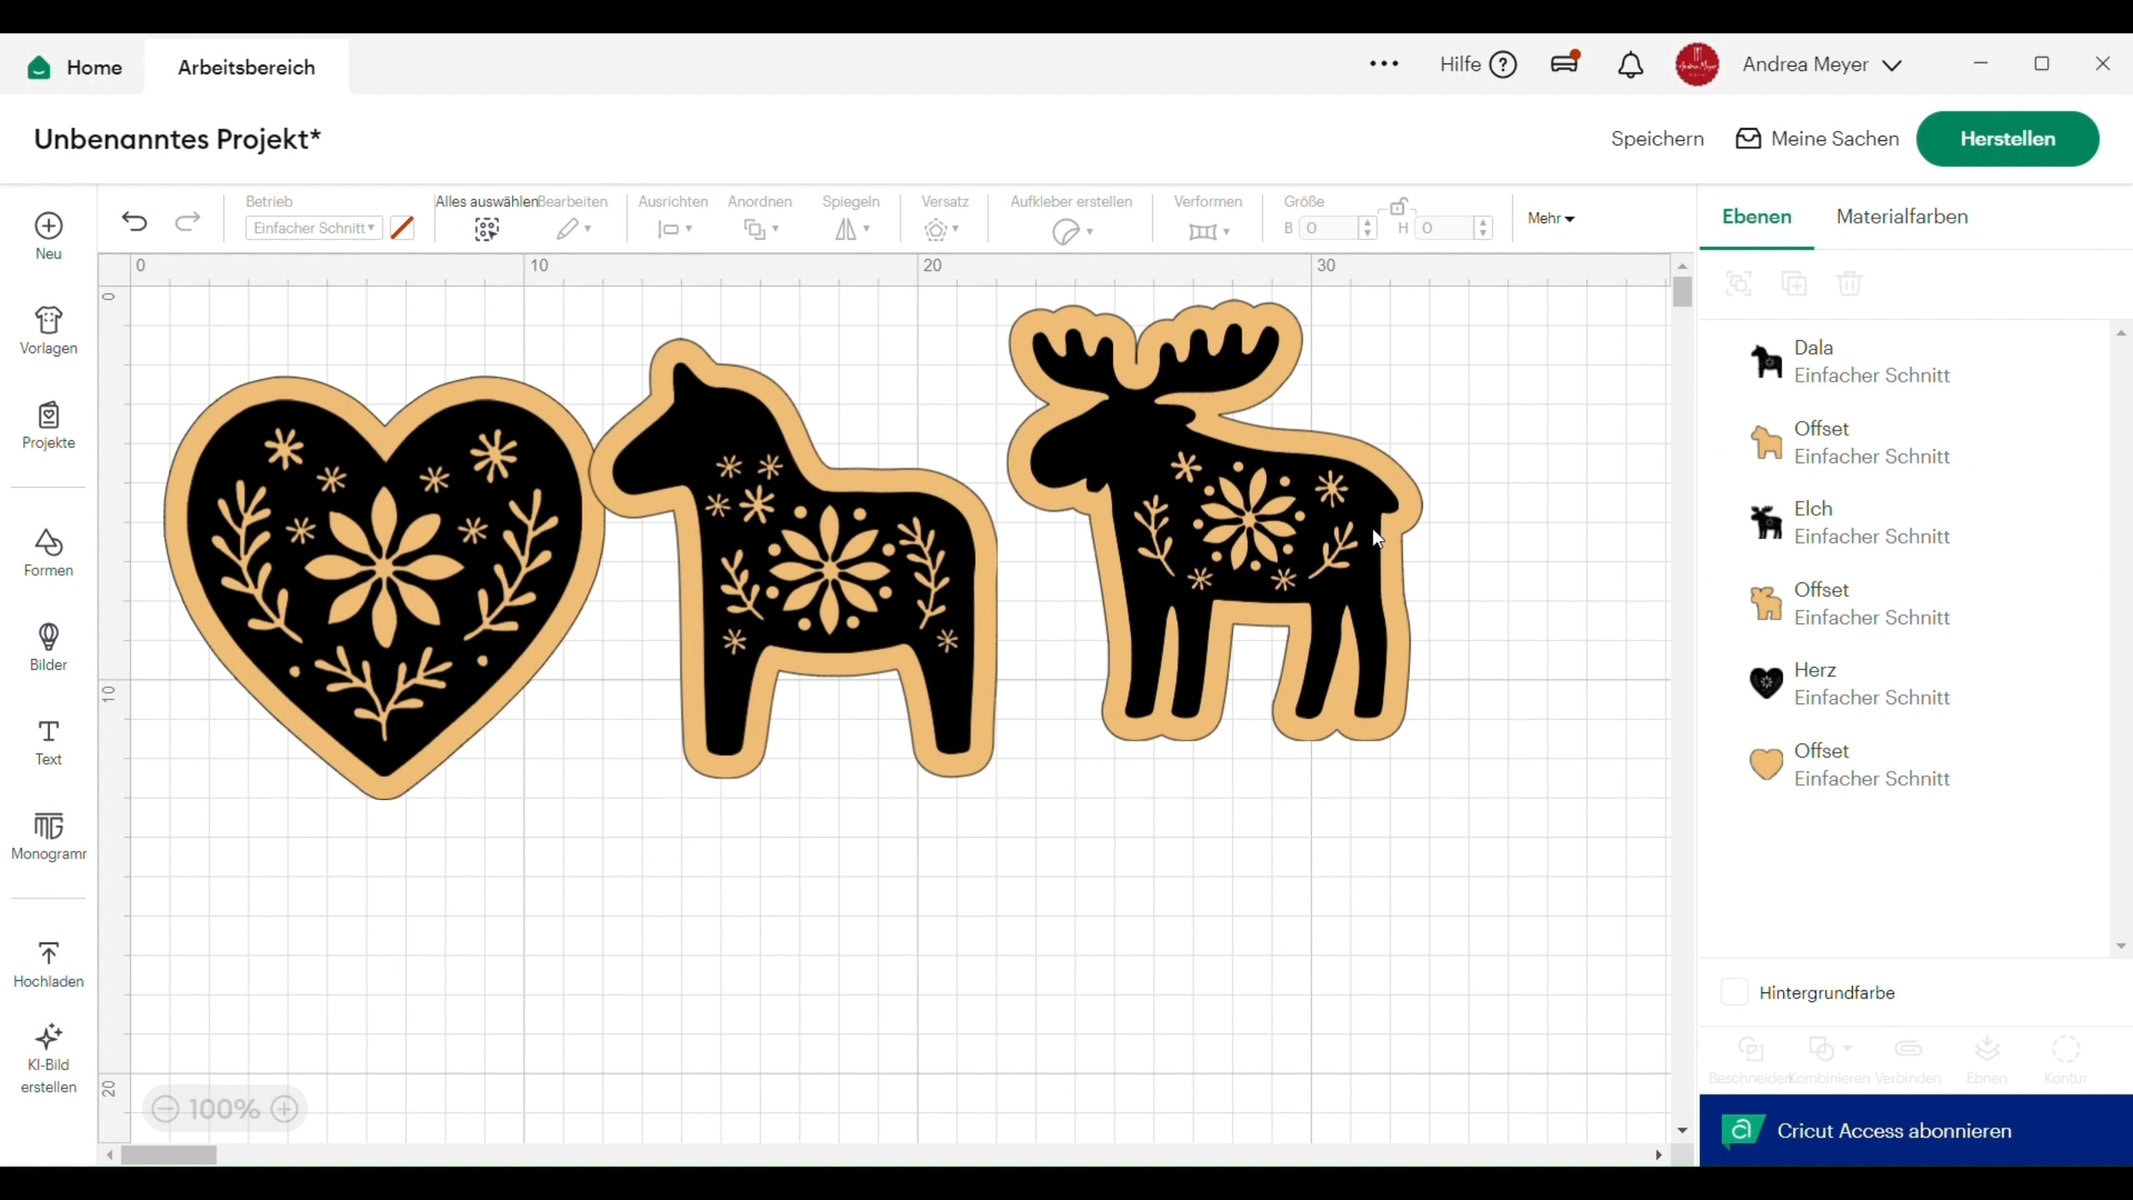Open the Betrieb Einfacher Schnitt dropdown

(x=313, y=228)
